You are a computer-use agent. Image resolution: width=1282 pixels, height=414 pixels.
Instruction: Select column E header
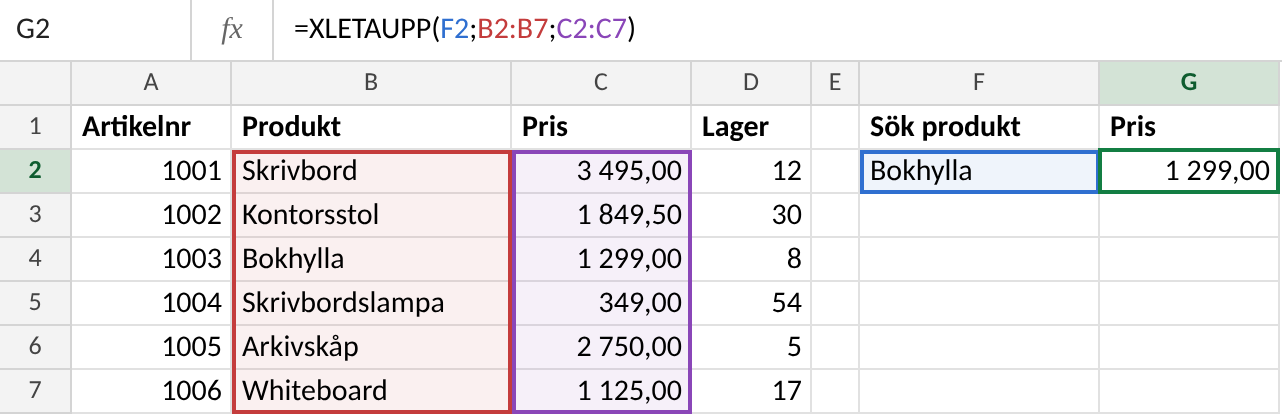point(835,84)
